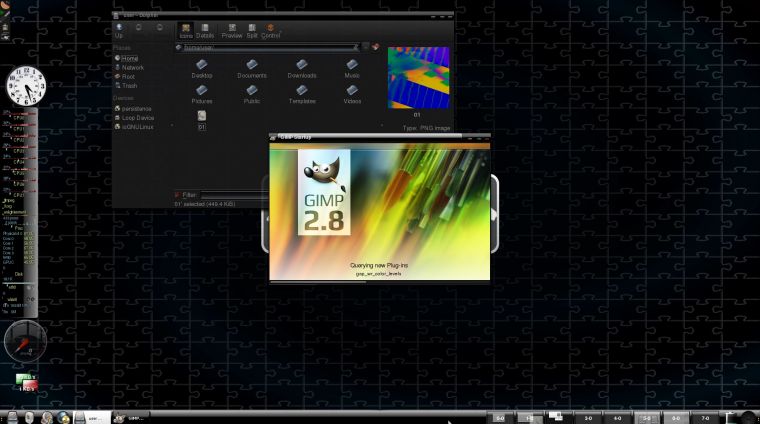Click the '01 selected (449.4 KiB)' status text

[205, 204]
